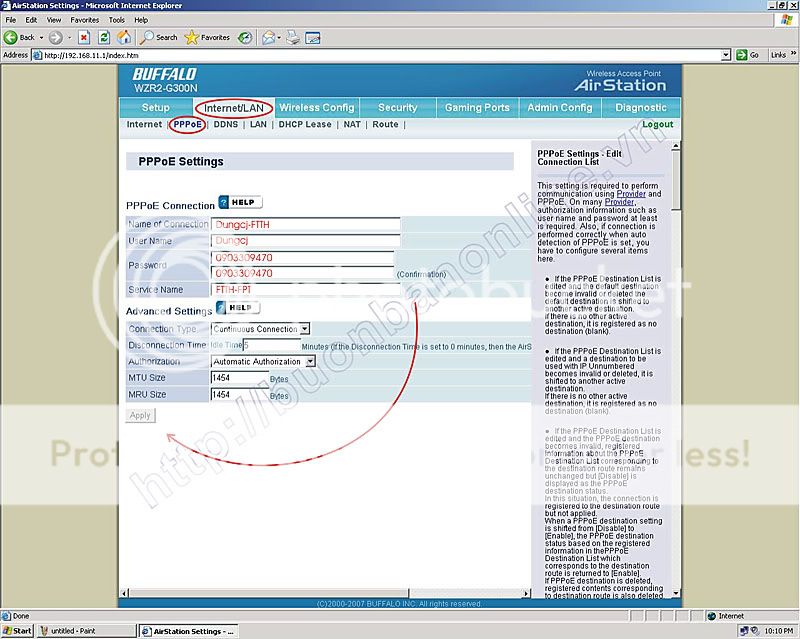Open the Tools menu
Viewport: 800px width, 639px height.
[x=116, y=20]
